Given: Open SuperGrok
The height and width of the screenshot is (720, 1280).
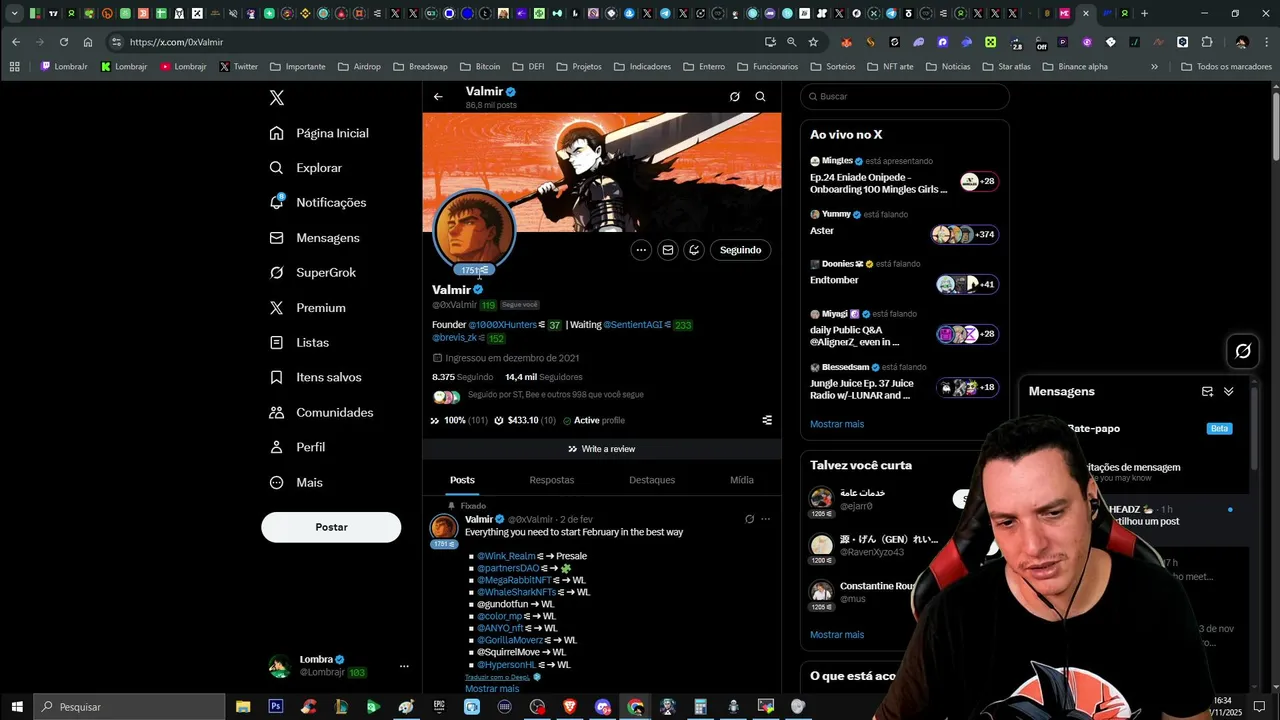Looking at the screenshot, I should pyautogui.click(x=312, y=272).
